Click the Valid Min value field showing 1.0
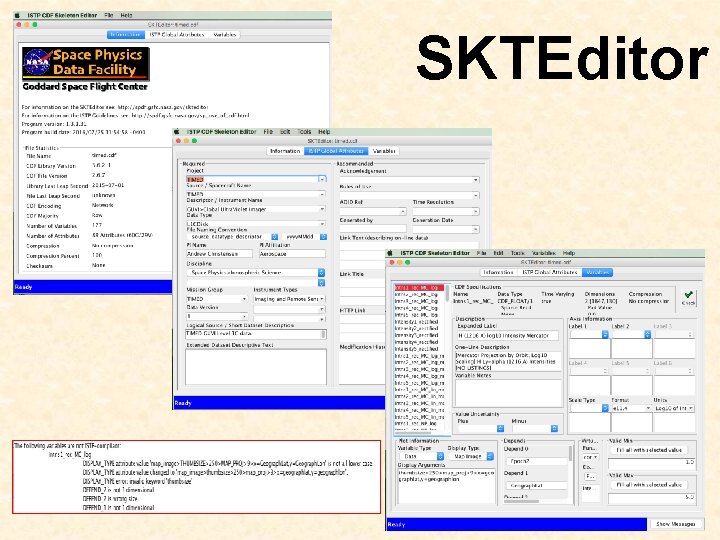 click(652, 462)
